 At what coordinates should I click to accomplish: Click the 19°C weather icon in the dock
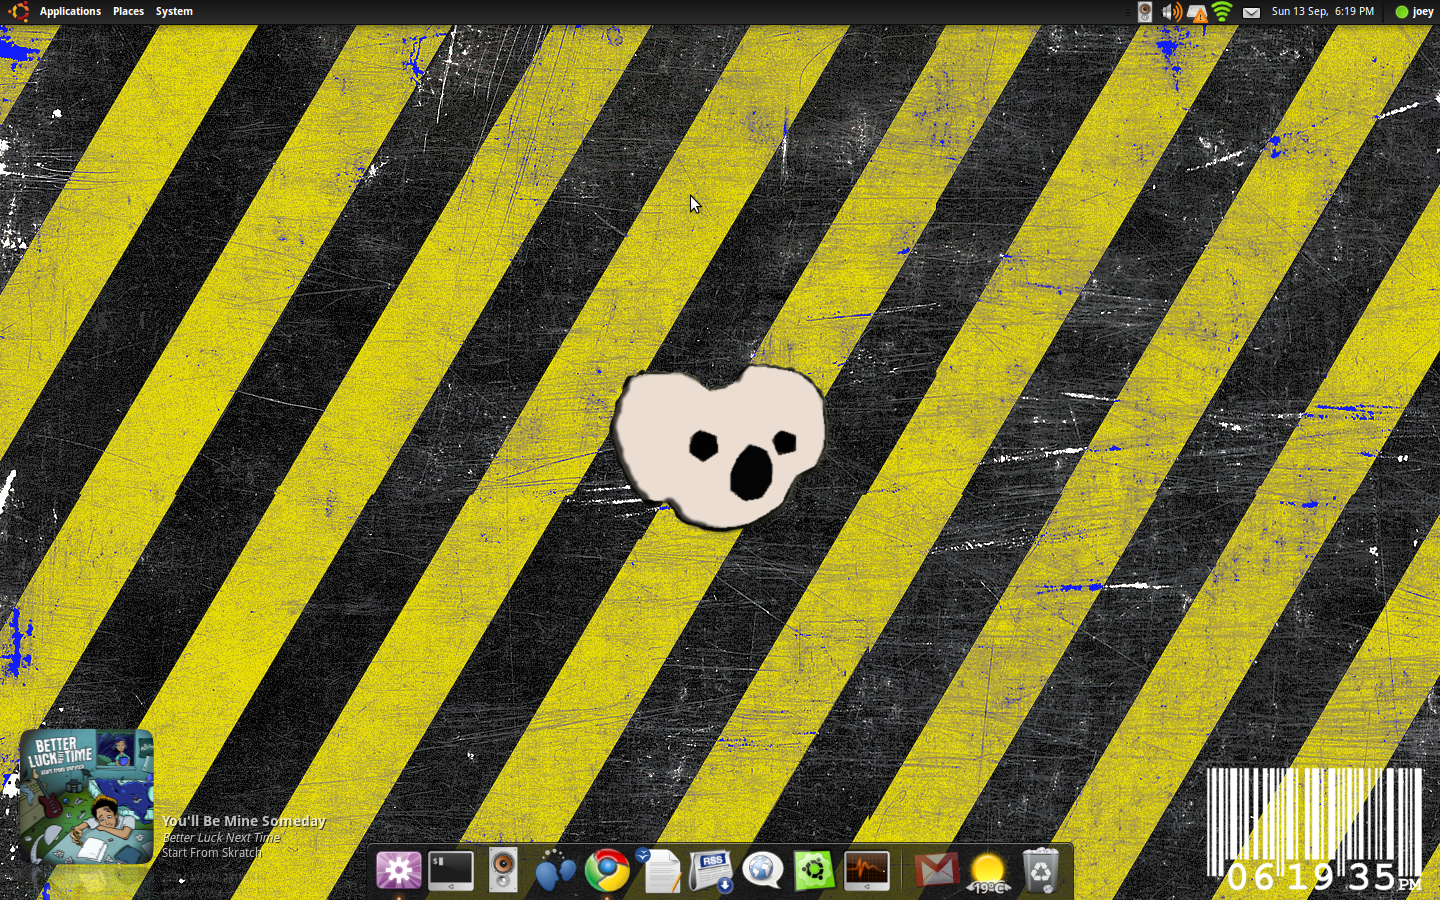[x=988, y=872]
